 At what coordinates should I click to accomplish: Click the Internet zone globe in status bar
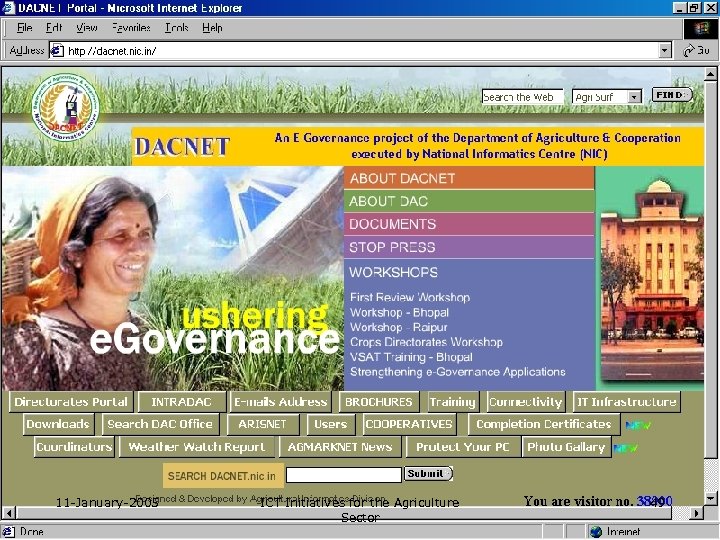tap(596, 532)
